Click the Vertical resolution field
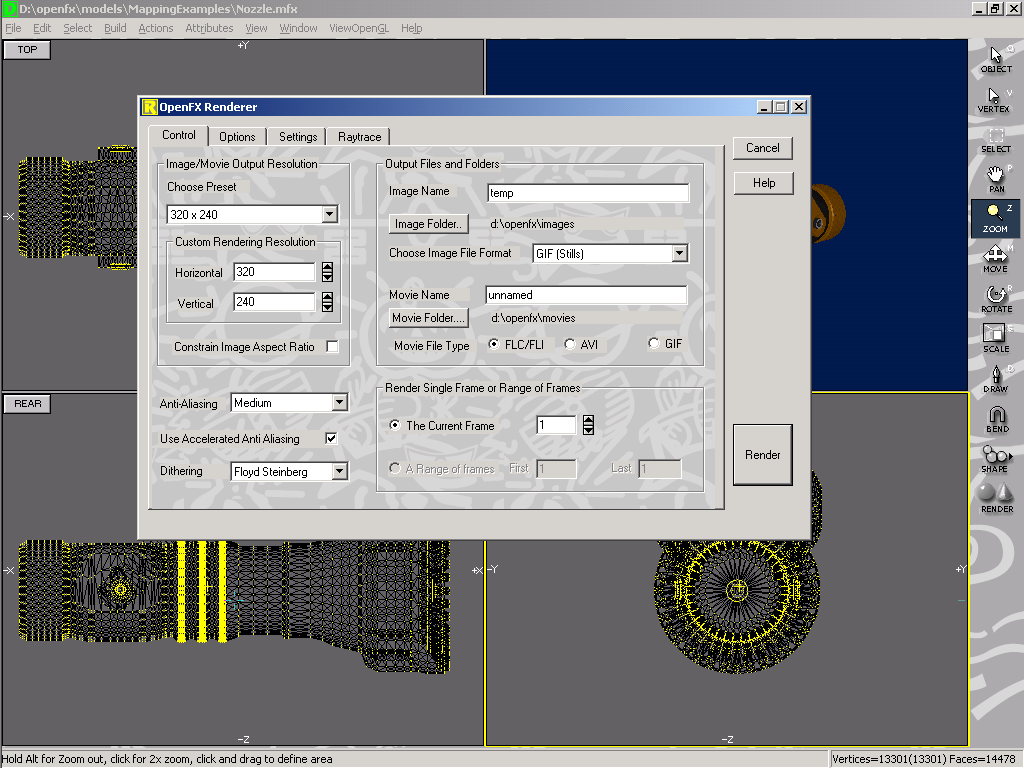Image resolution: width=1024 pixels, height=768 pixels. coord(274,302)
